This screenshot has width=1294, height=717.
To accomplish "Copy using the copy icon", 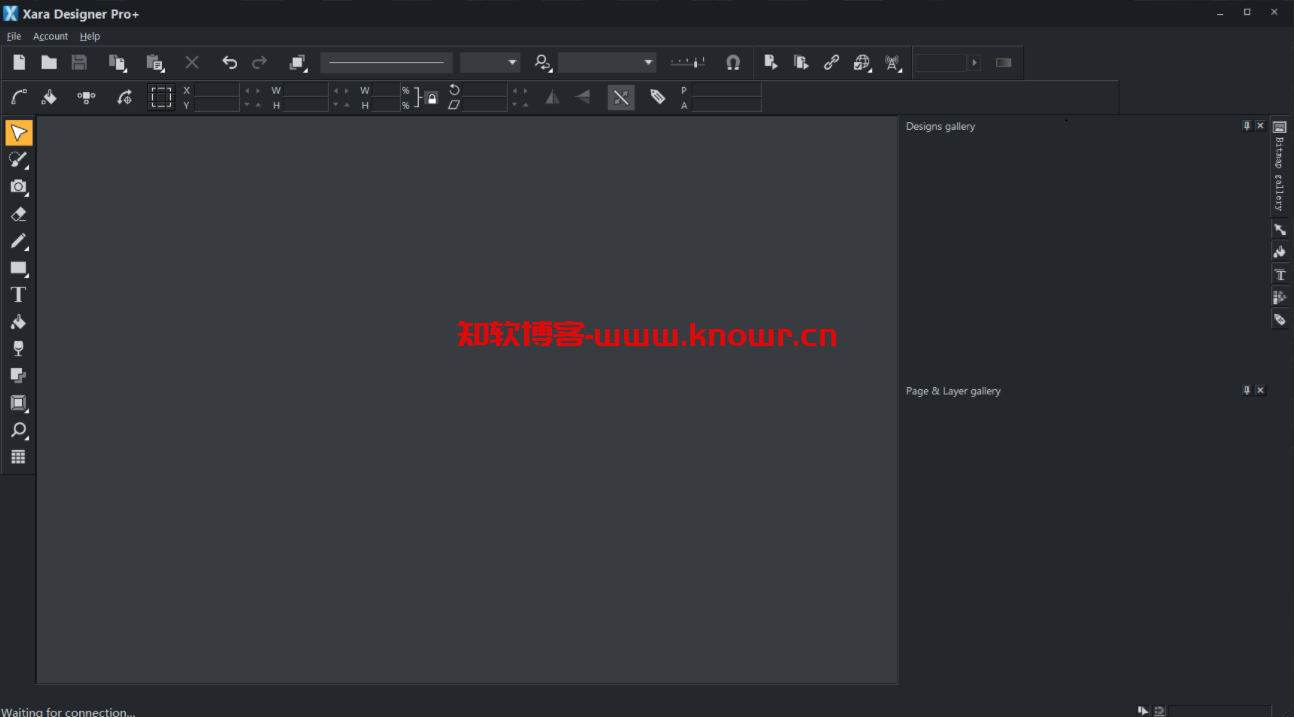I will 118,62.
